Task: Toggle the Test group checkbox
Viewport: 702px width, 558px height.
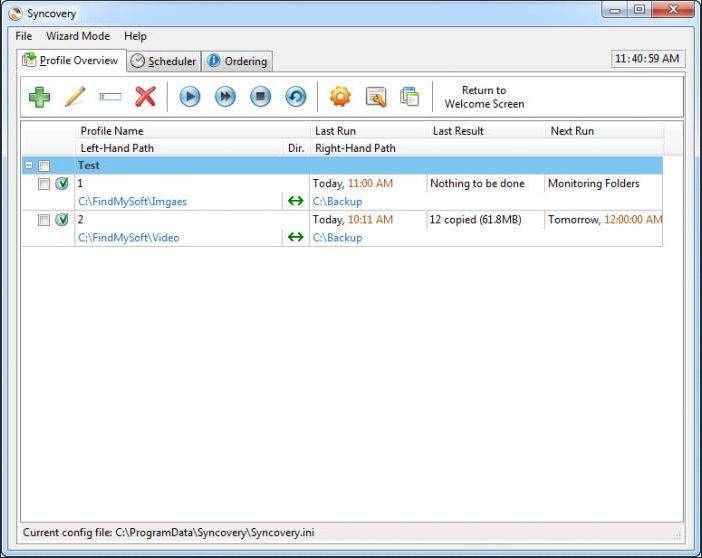Action: click(44, 166)
